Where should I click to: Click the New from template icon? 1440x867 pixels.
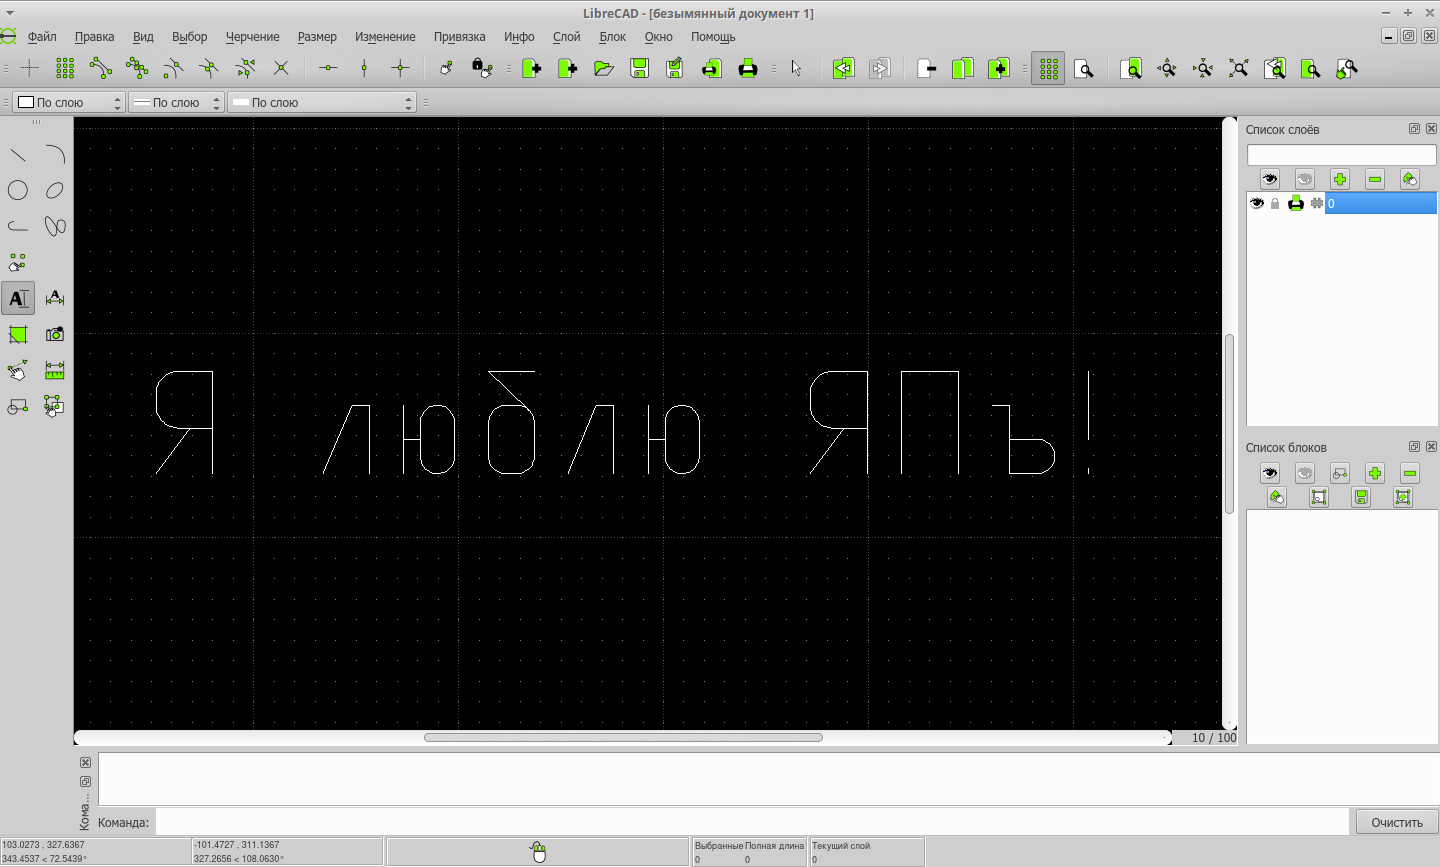point(567,68)
